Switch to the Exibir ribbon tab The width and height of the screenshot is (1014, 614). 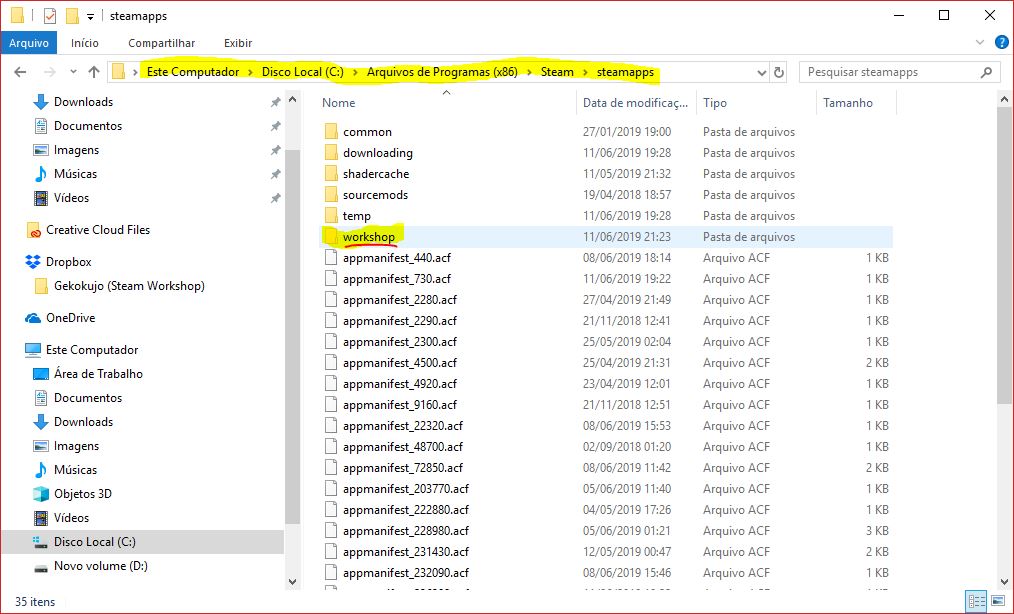[238, 43]
